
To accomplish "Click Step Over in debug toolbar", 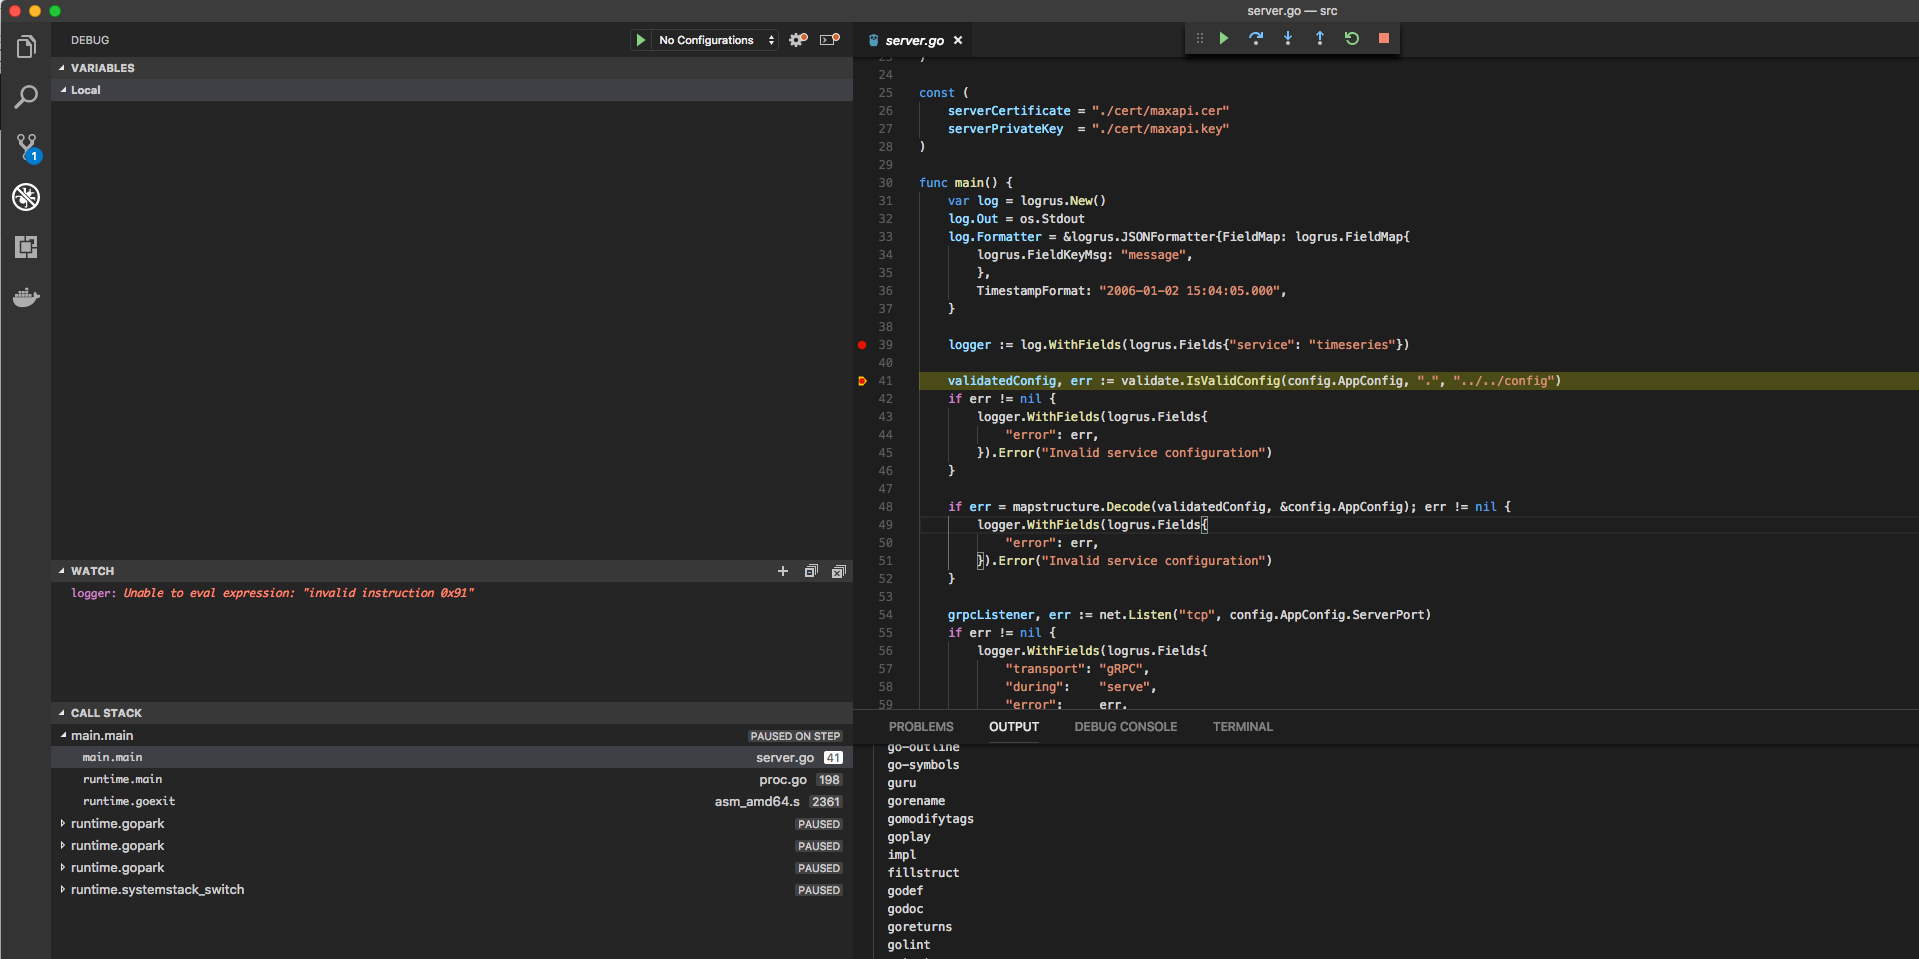I will pos(1256,38).
